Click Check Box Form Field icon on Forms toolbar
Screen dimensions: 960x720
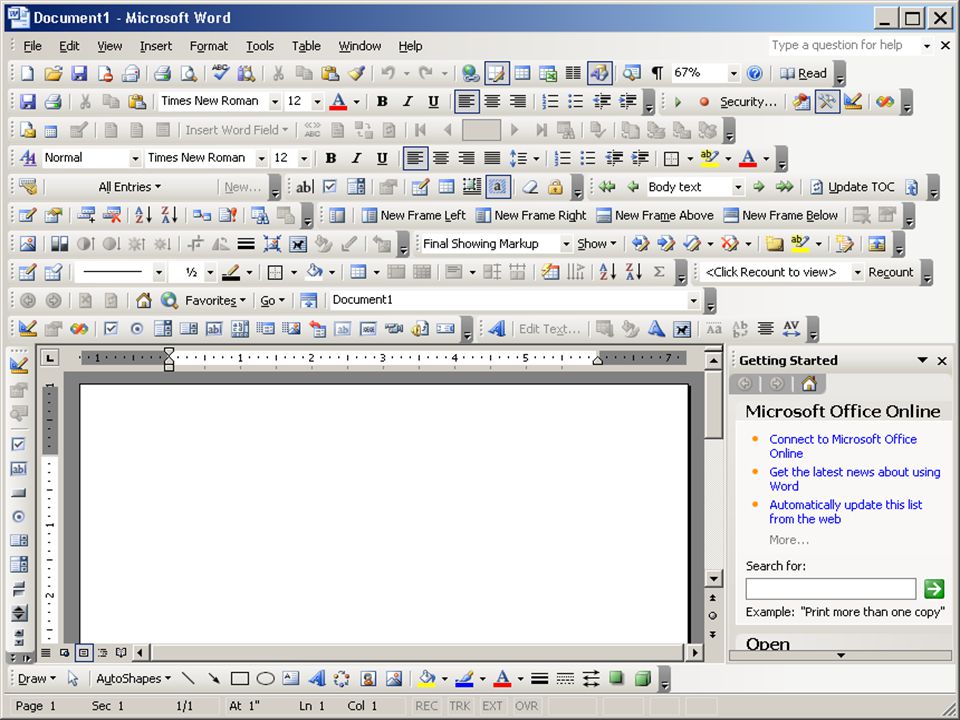click(330, 187)
